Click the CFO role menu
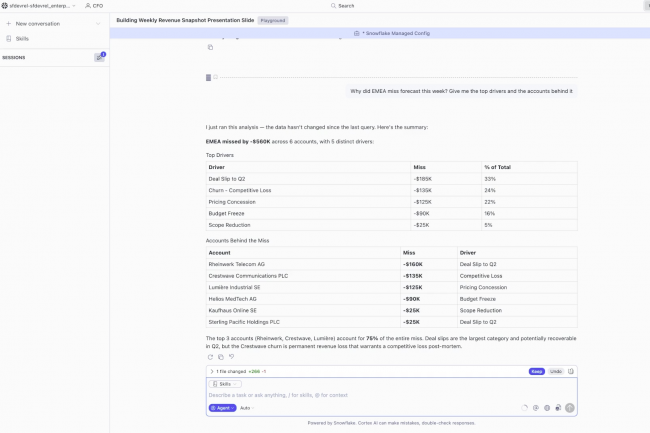Image resolution: width=650 pixels, height=433 pixels. pos(94,5)
